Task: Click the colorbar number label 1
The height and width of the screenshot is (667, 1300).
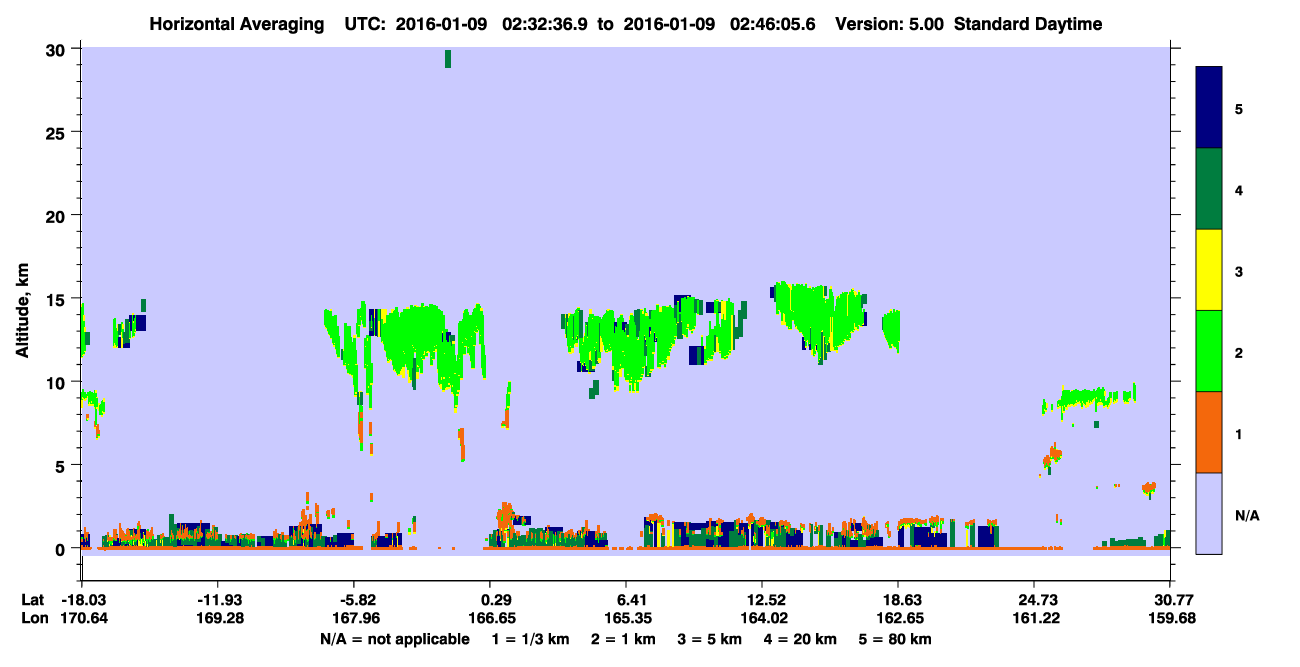Action: [1239, 433]
